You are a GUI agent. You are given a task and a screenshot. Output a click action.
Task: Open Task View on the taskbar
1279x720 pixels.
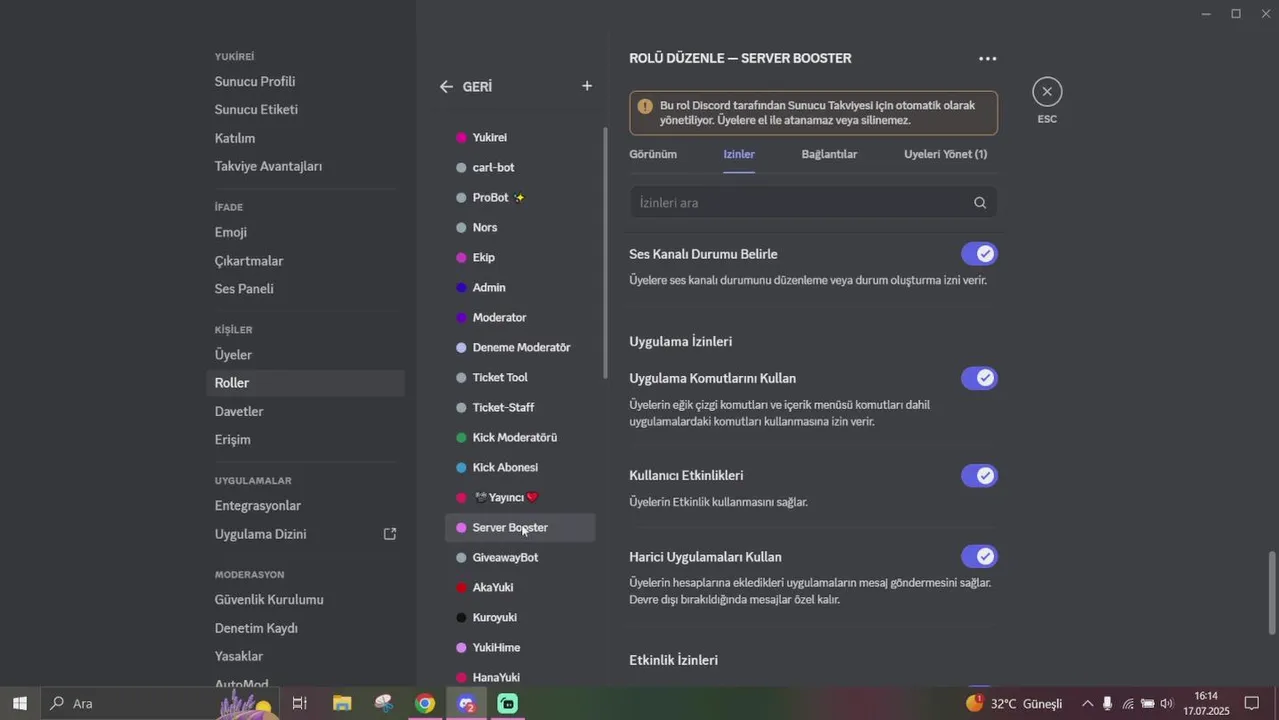coord(299,703)
